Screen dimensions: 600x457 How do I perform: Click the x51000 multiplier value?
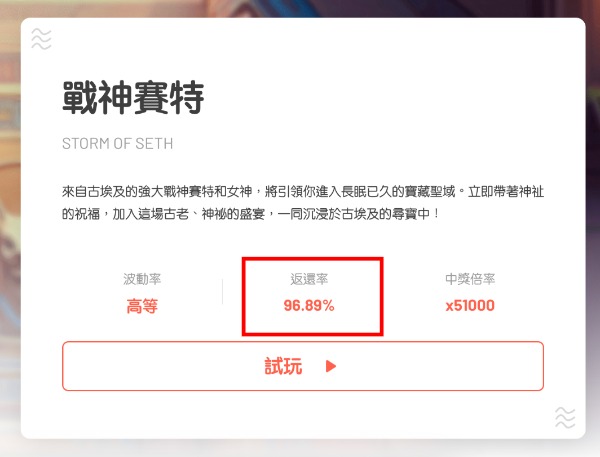[470, 305]
